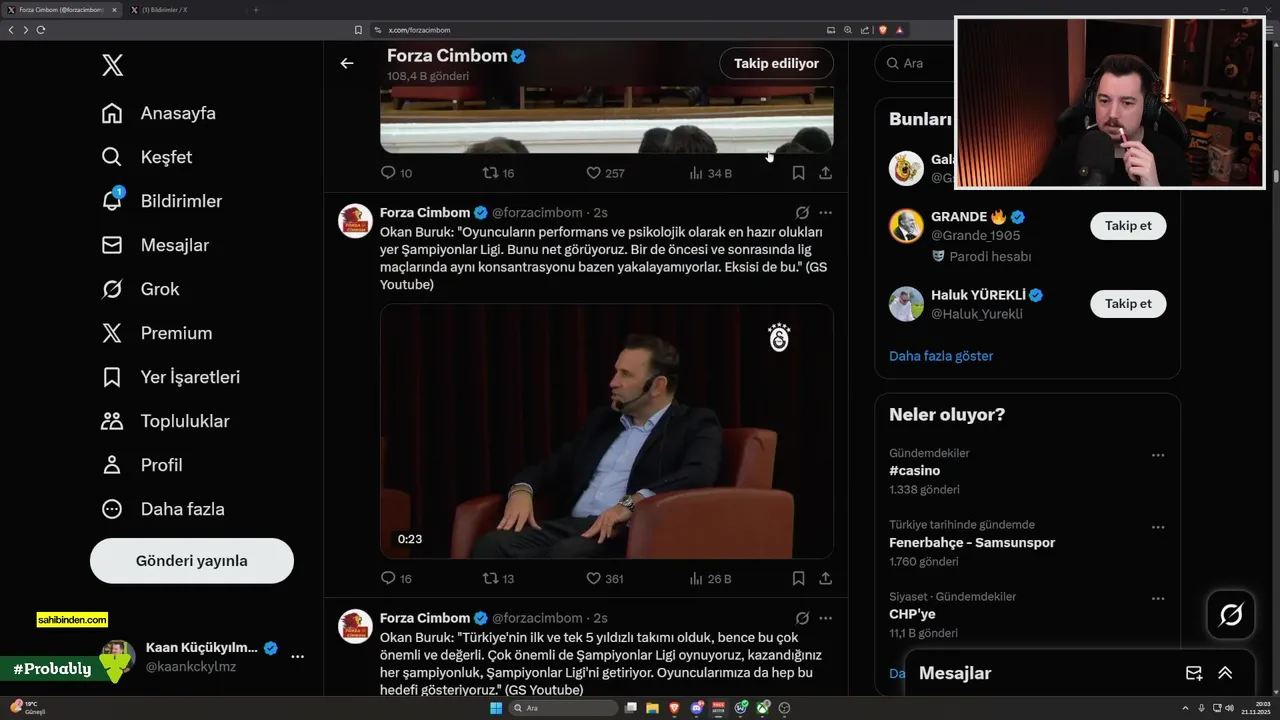Open Yer İşaretleri bookmarks
Image resolution: width=1280 pixels, height=720 pixels.
point(171,377)
